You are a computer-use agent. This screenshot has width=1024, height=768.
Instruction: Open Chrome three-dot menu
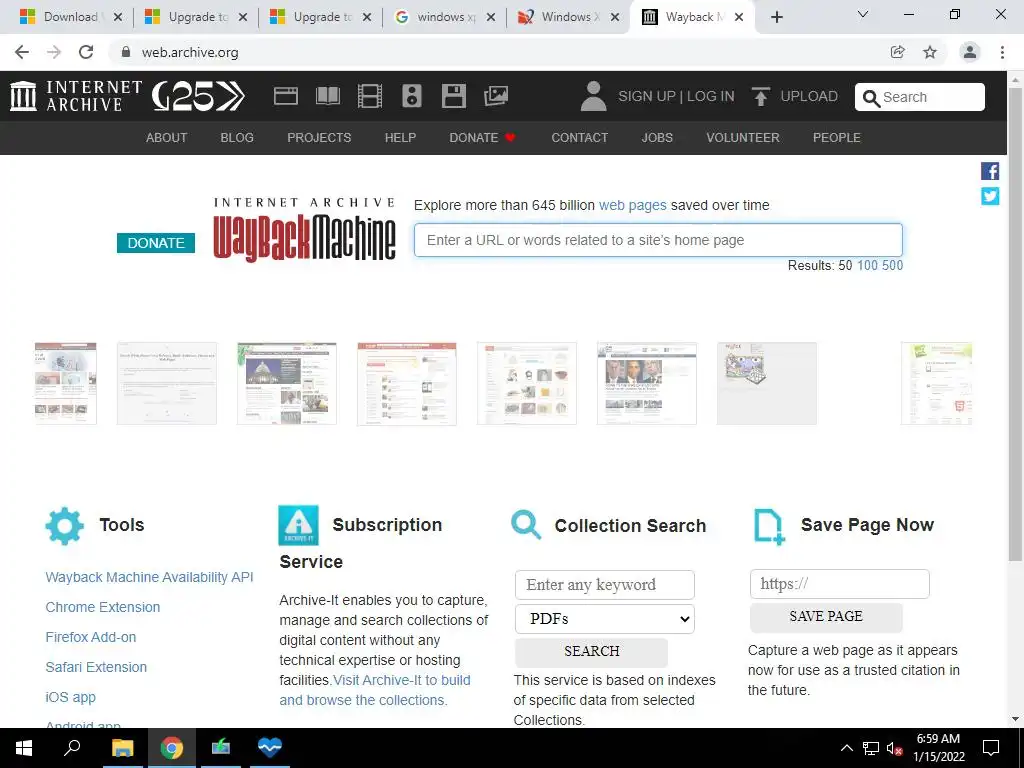[1002, 52]
